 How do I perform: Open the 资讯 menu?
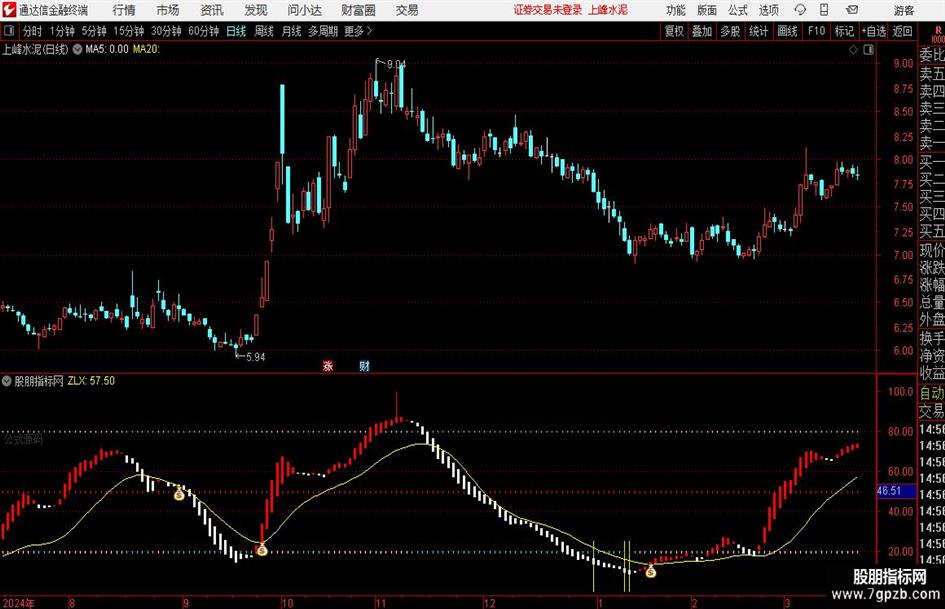[x=212, y=10]
